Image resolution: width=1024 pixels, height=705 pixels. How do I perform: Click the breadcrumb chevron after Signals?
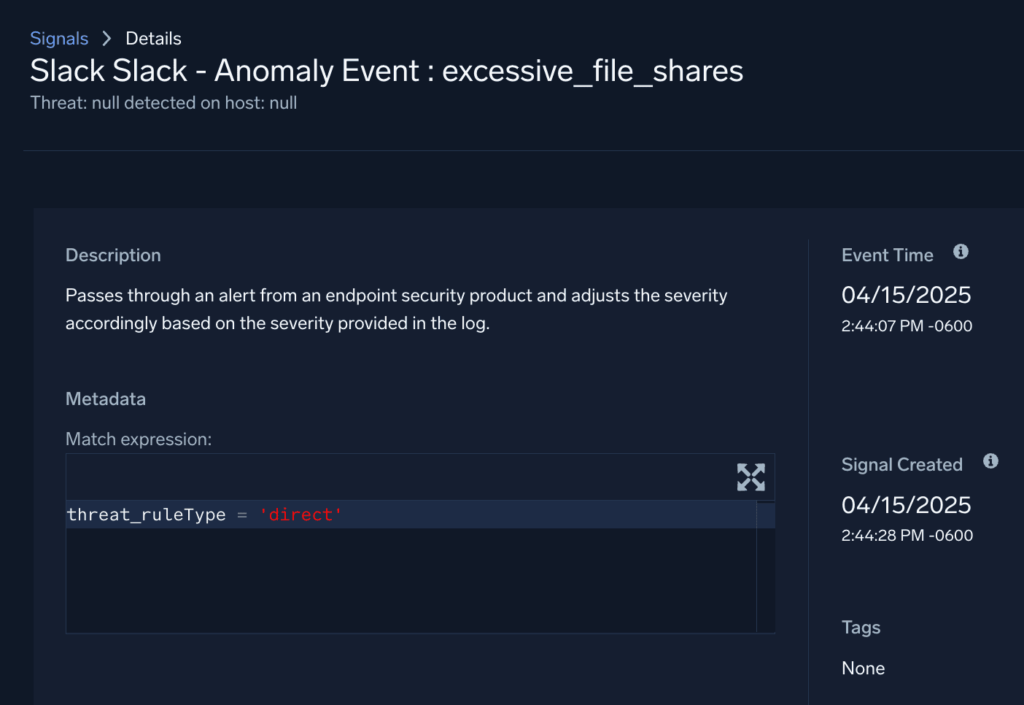tap(104, 38)
